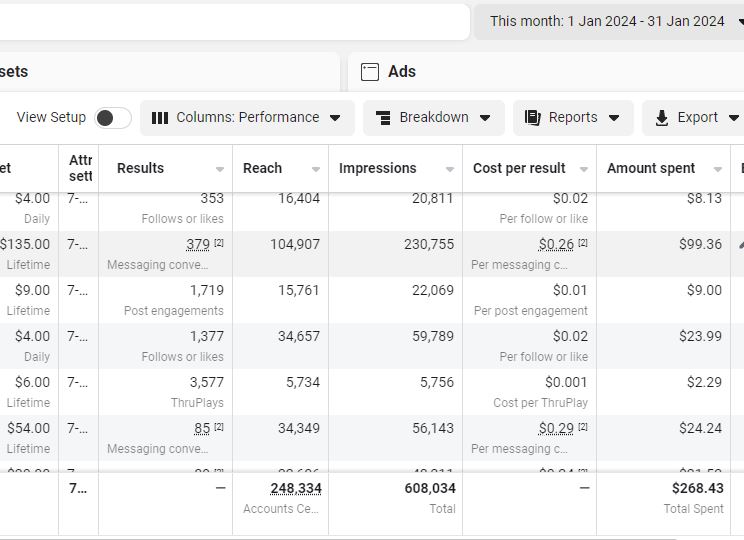744x540 pixels.
Task: Open the Reports menu button
Action: [573, 118]
